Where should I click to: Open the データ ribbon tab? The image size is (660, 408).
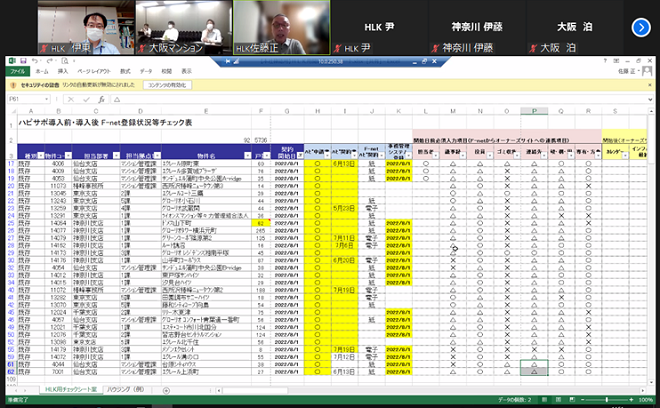(146, 71)
